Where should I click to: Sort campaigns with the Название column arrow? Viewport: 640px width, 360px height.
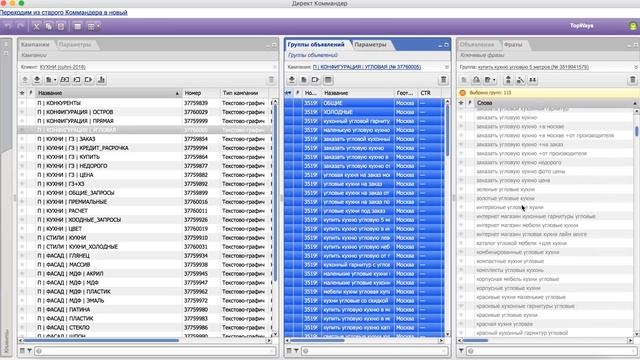(x=177, y=93)
